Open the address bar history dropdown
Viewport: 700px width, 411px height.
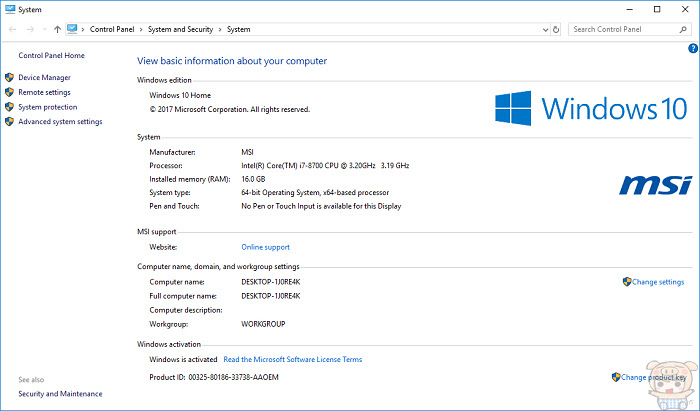coord(545,29)
